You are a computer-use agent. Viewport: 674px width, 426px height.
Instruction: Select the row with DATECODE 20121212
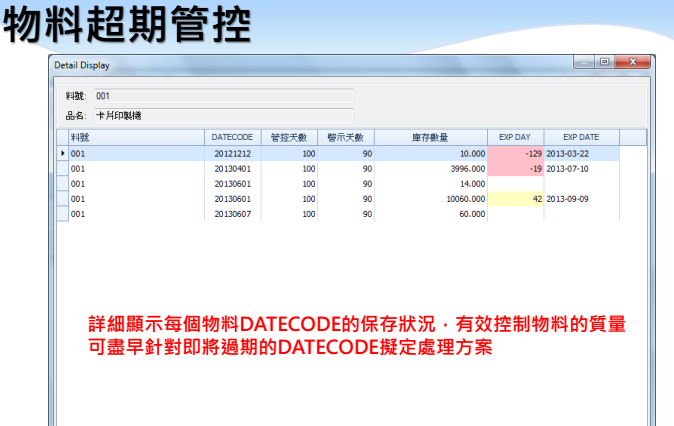pos(230,154)
